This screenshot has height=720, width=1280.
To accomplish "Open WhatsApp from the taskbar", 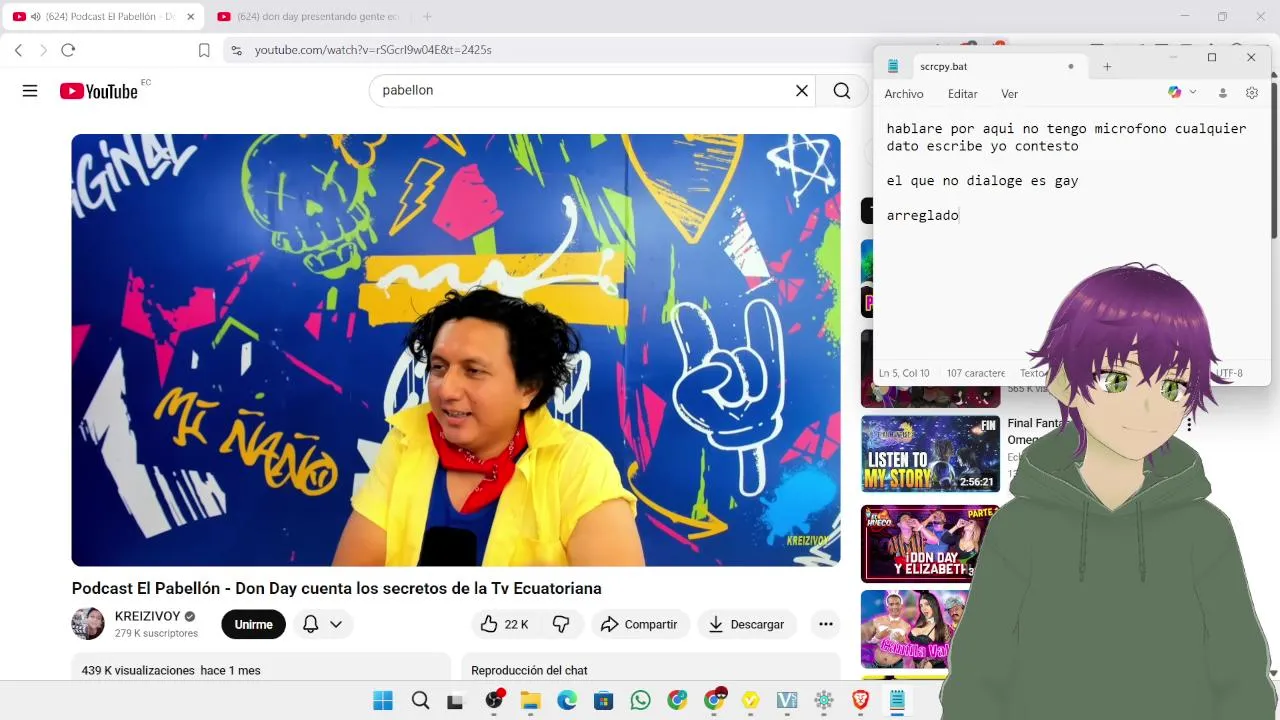I will point(641,701).
